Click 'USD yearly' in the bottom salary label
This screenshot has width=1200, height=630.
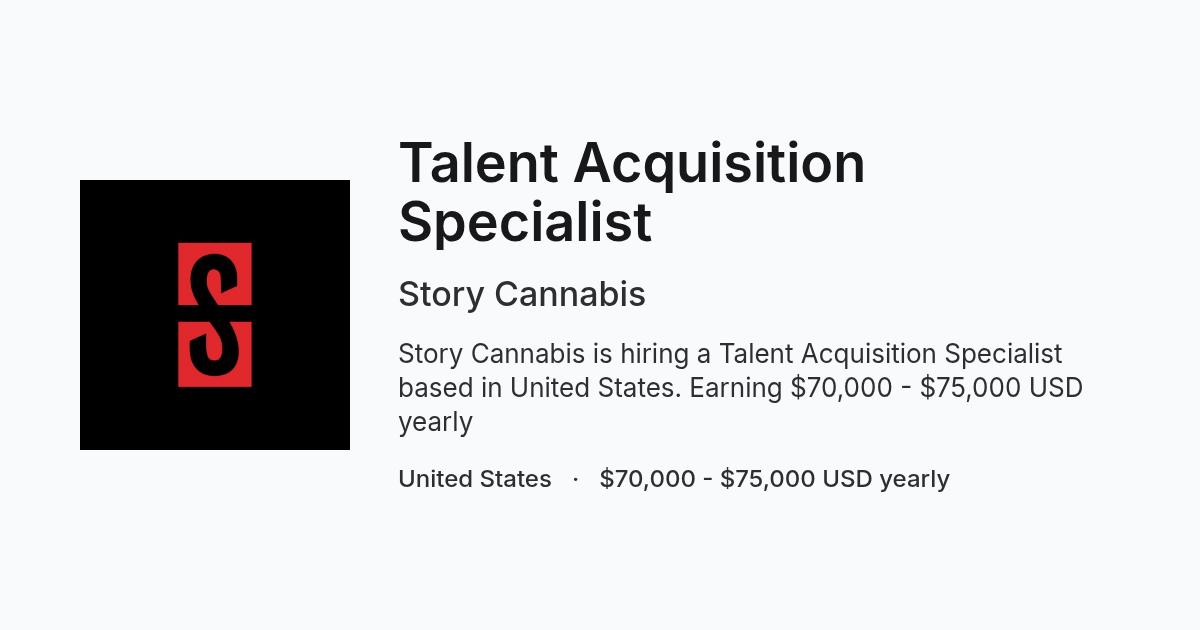click(886, 480)
